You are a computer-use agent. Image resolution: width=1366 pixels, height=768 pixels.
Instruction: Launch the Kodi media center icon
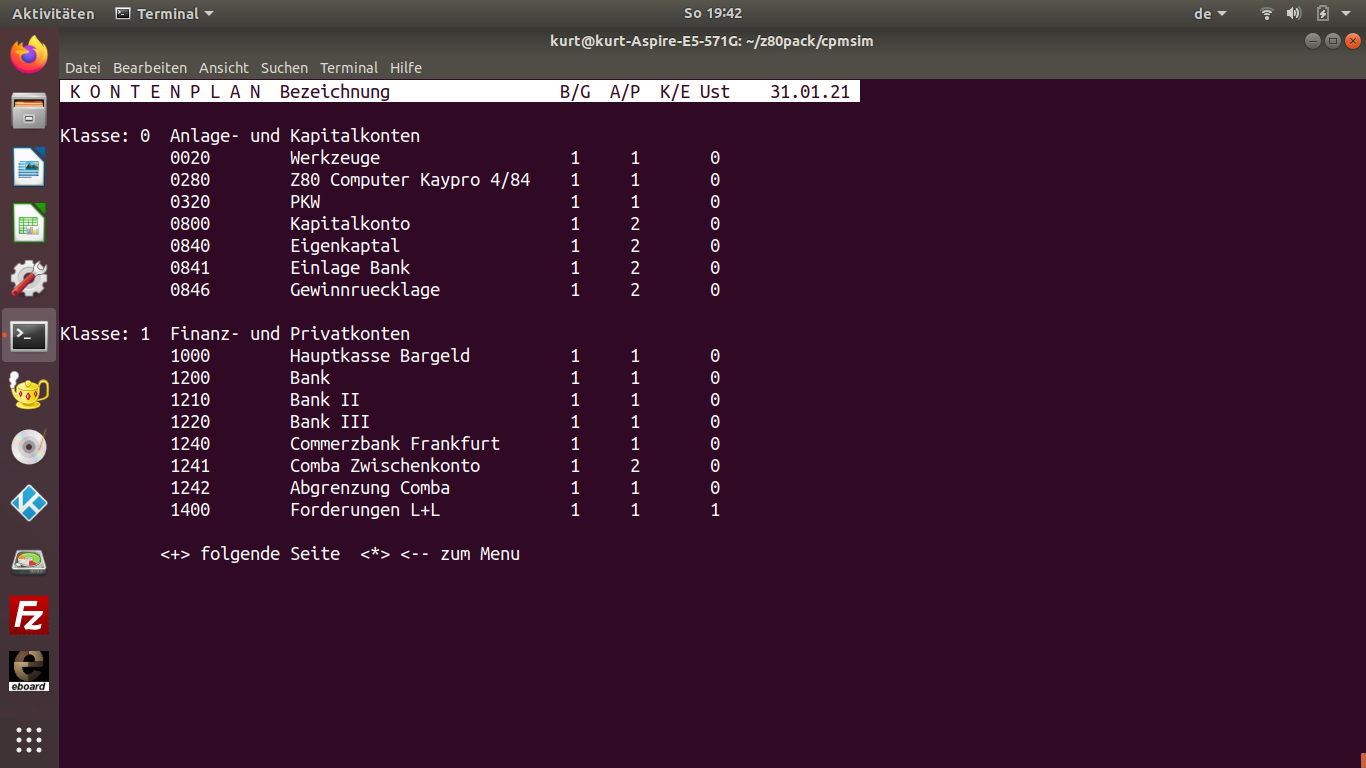point(29,503)
